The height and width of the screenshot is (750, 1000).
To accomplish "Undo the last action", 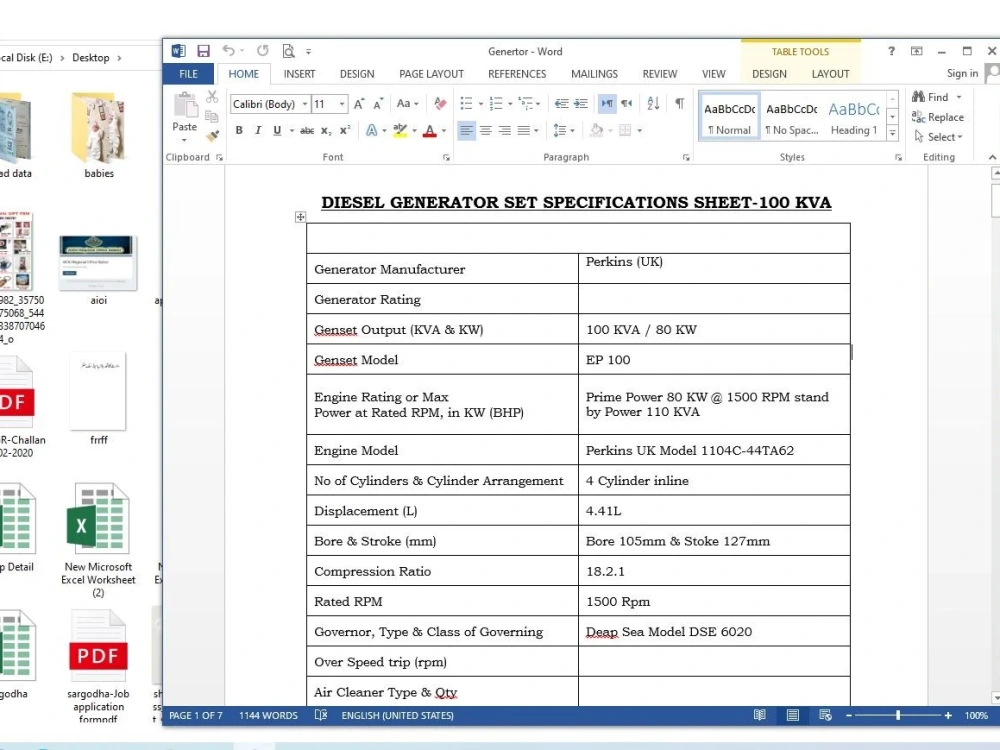I will tap(228, 50).
